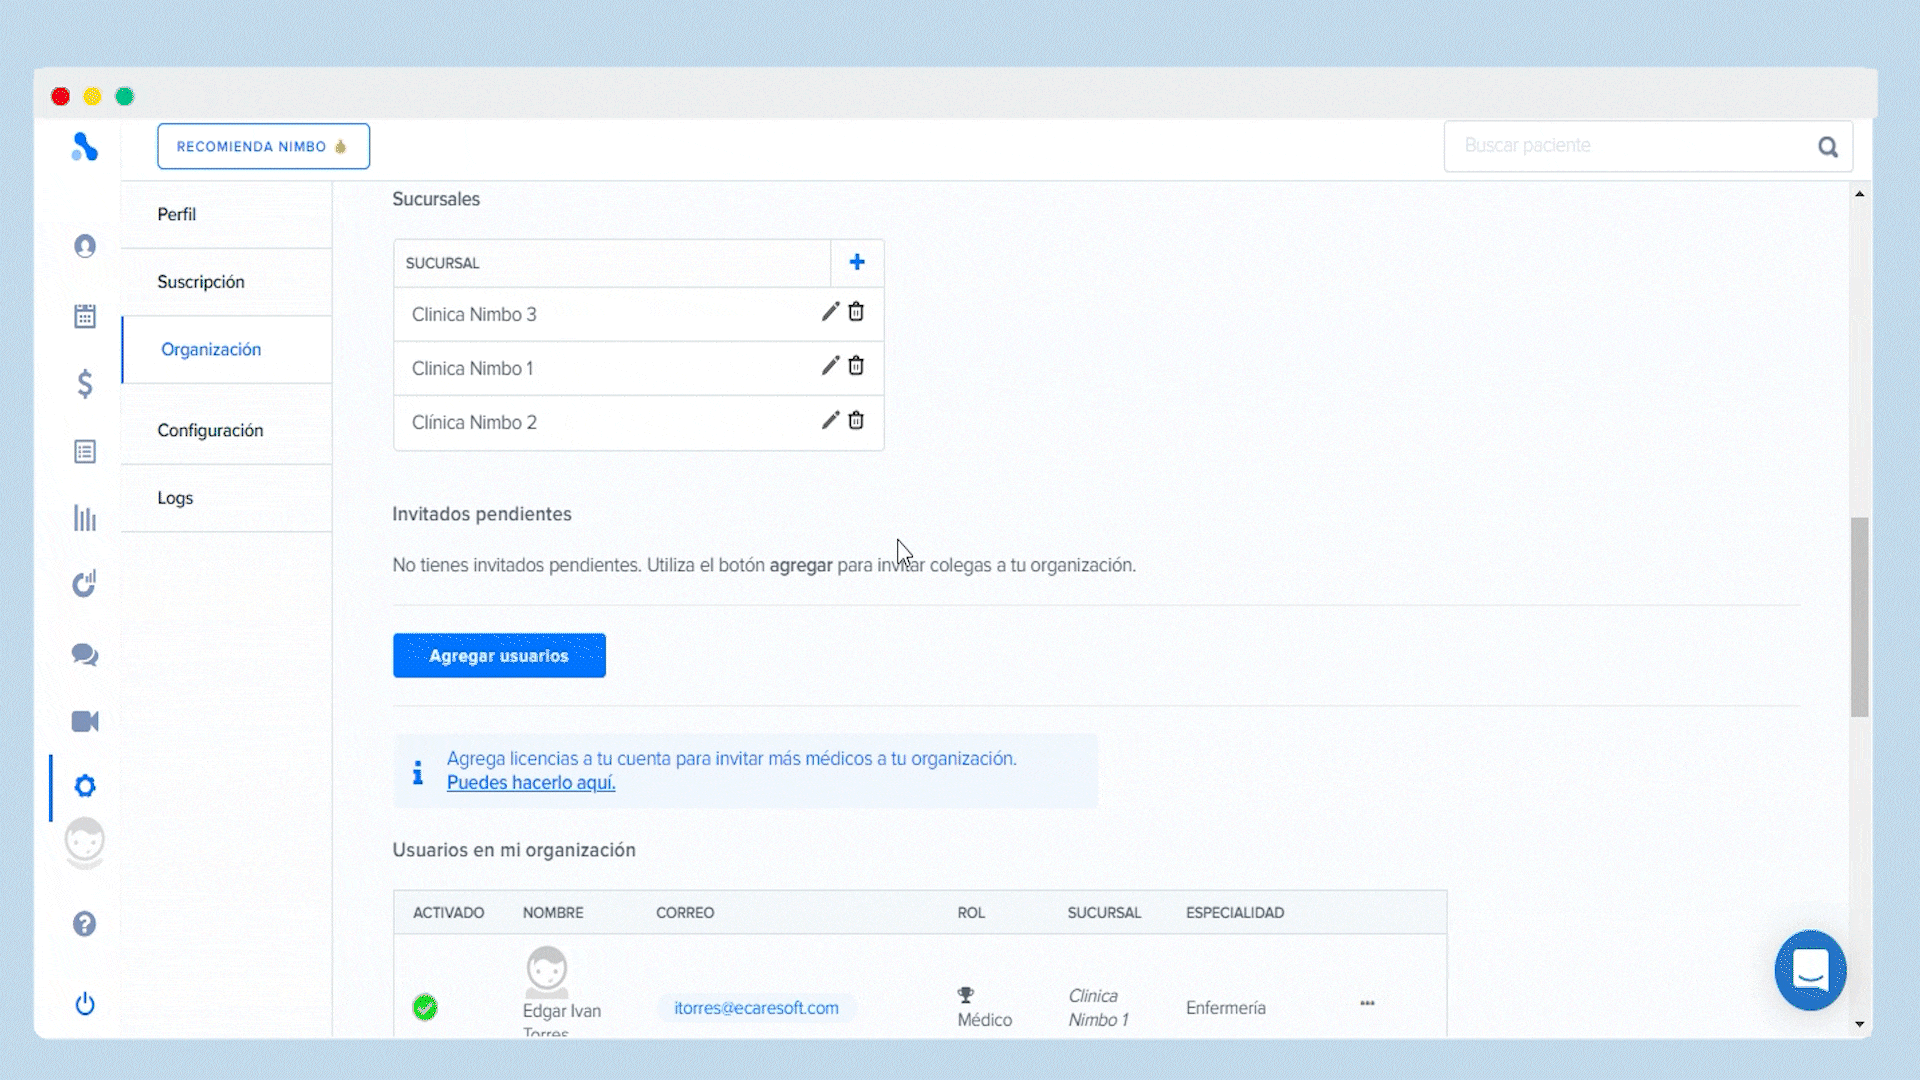Screen dimensions: 1920x1080
Task: Open the patients section icon
Action: click(x=85, y=245)
